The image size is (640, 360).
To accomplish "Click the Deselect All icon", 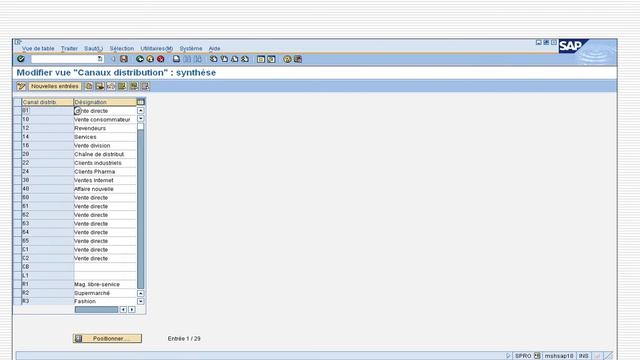I will coord(145,86).
